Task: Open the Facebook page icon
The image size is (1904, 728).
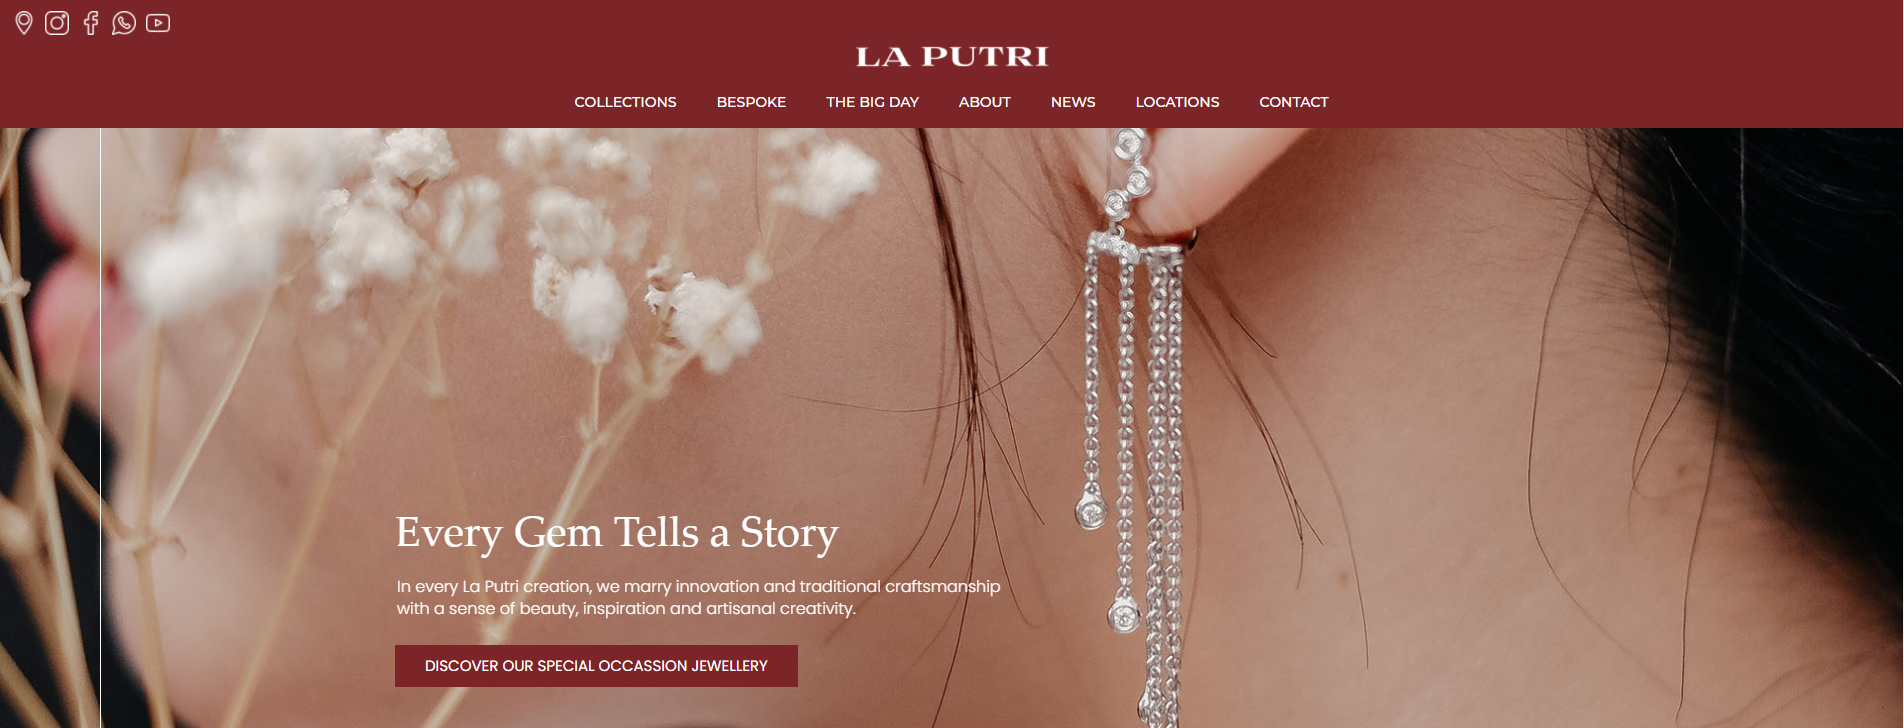Action: [91, 23]
